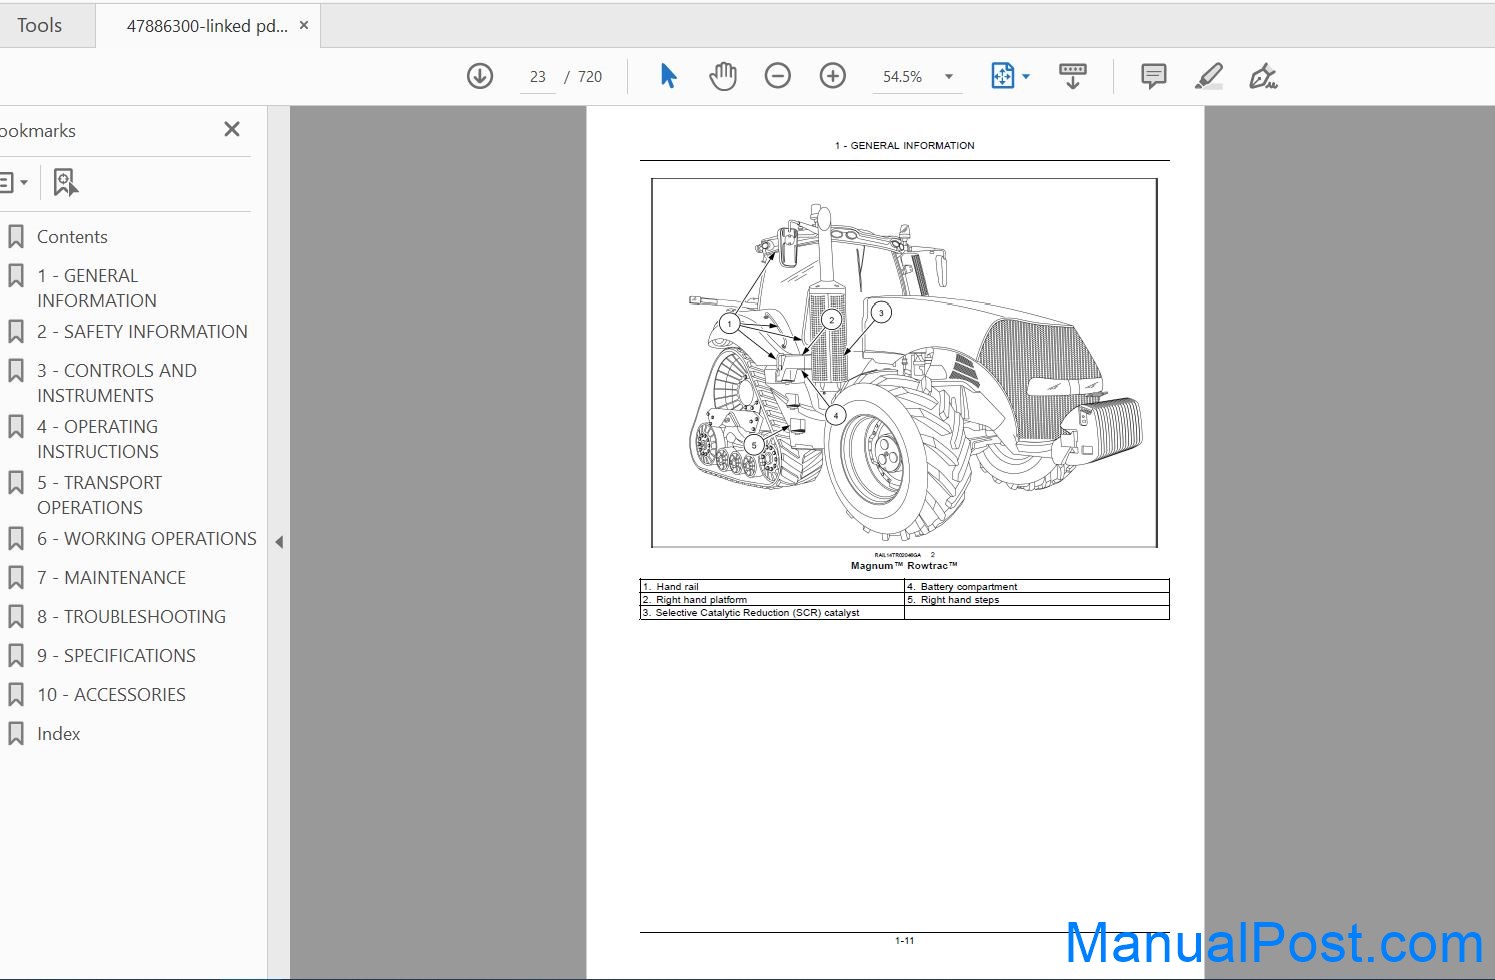Click bookmark icon beside Index
This screenshot has height=980, width=1495.
pos(16,734)
